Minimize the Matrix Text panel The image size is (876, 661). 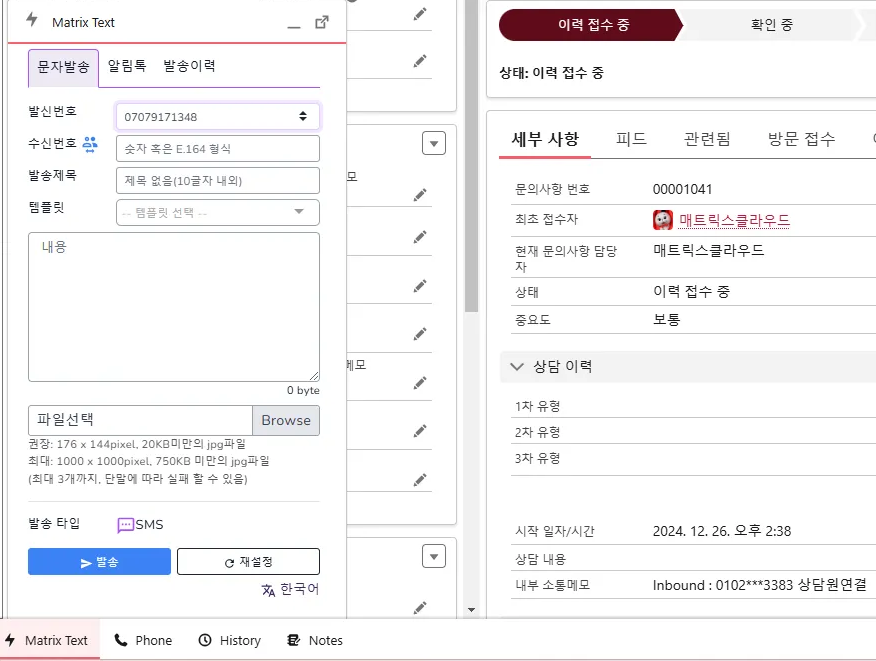[293, 24]
